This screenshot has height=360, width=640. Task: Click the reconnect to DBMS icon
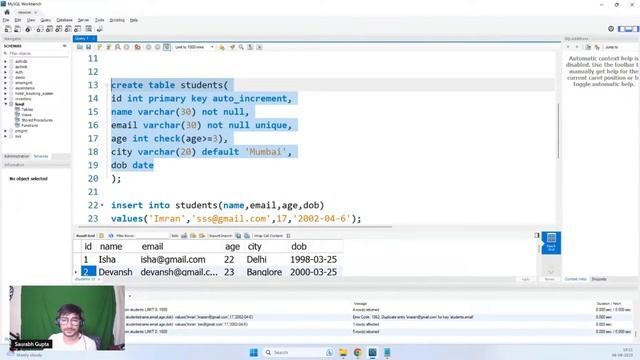[100, 29]
